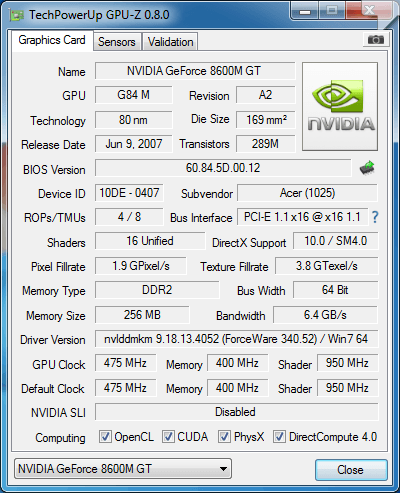
Task: Click the GPU field G84 M
Action: (134, 95)
